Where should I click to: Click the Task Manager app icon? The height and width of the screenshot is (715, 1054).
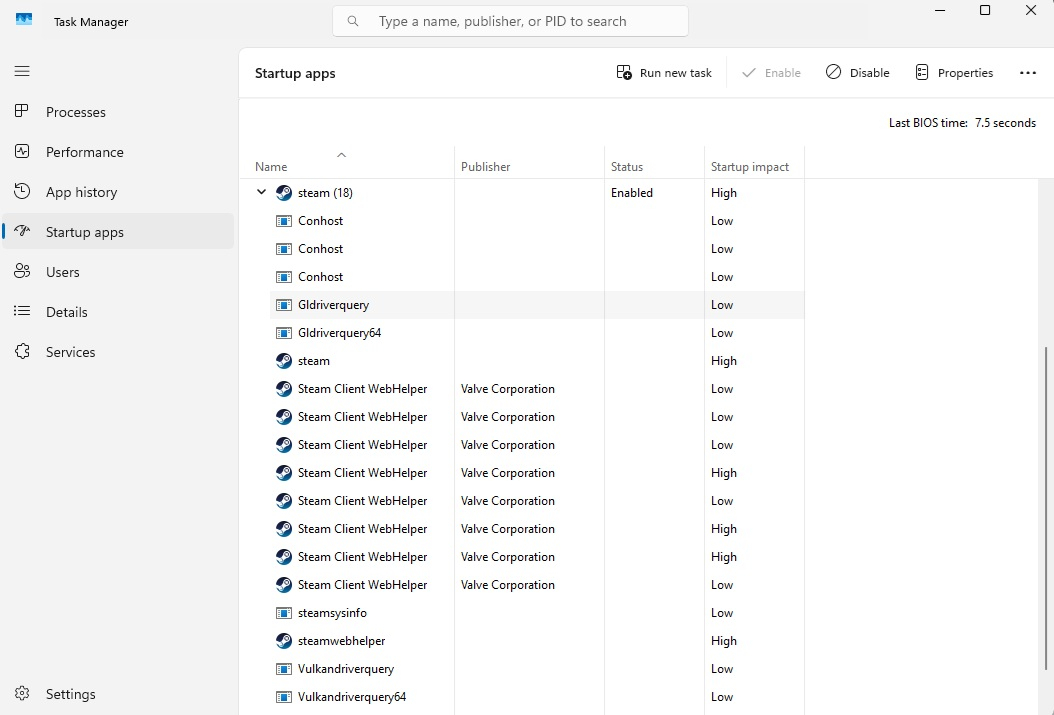pos(24,19)
